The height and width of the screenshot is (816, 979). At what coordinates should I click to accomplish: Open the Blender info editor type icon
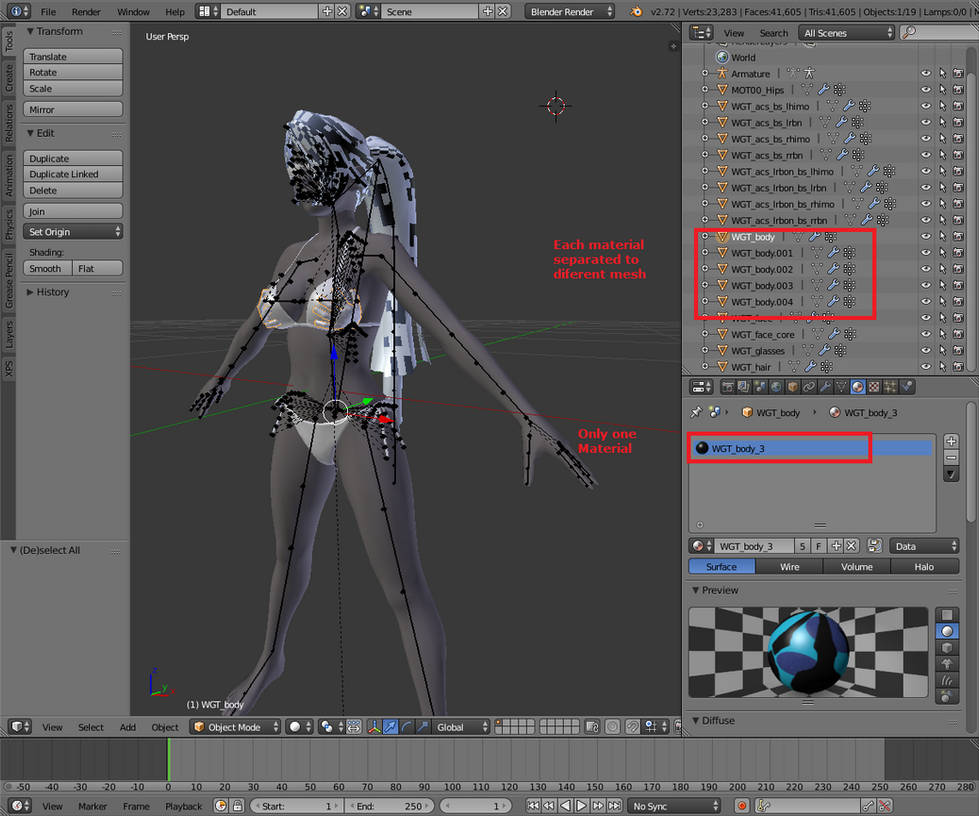coord(17,11)
